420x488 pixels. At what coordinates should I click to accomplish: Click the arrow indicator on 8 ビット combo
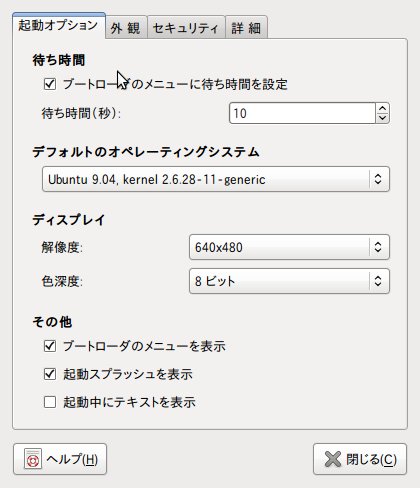378,281
